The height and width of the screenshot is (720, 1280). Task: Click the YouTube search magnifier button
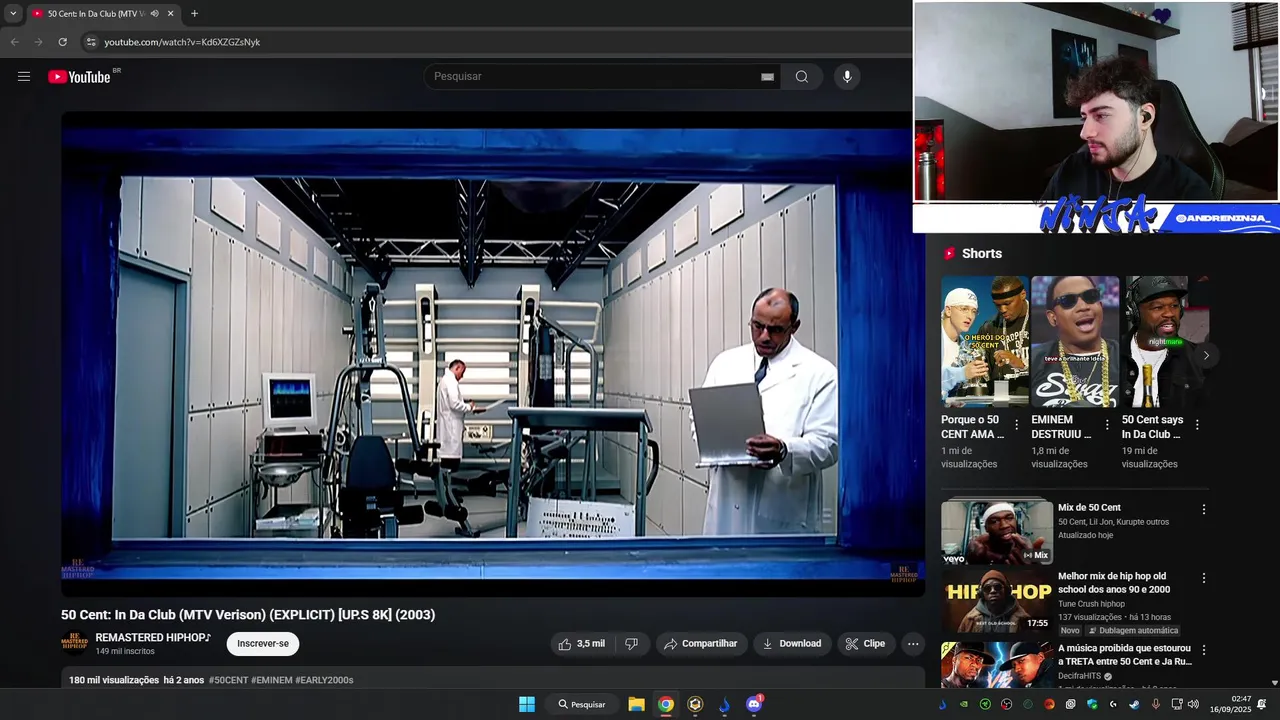[801, 77]
